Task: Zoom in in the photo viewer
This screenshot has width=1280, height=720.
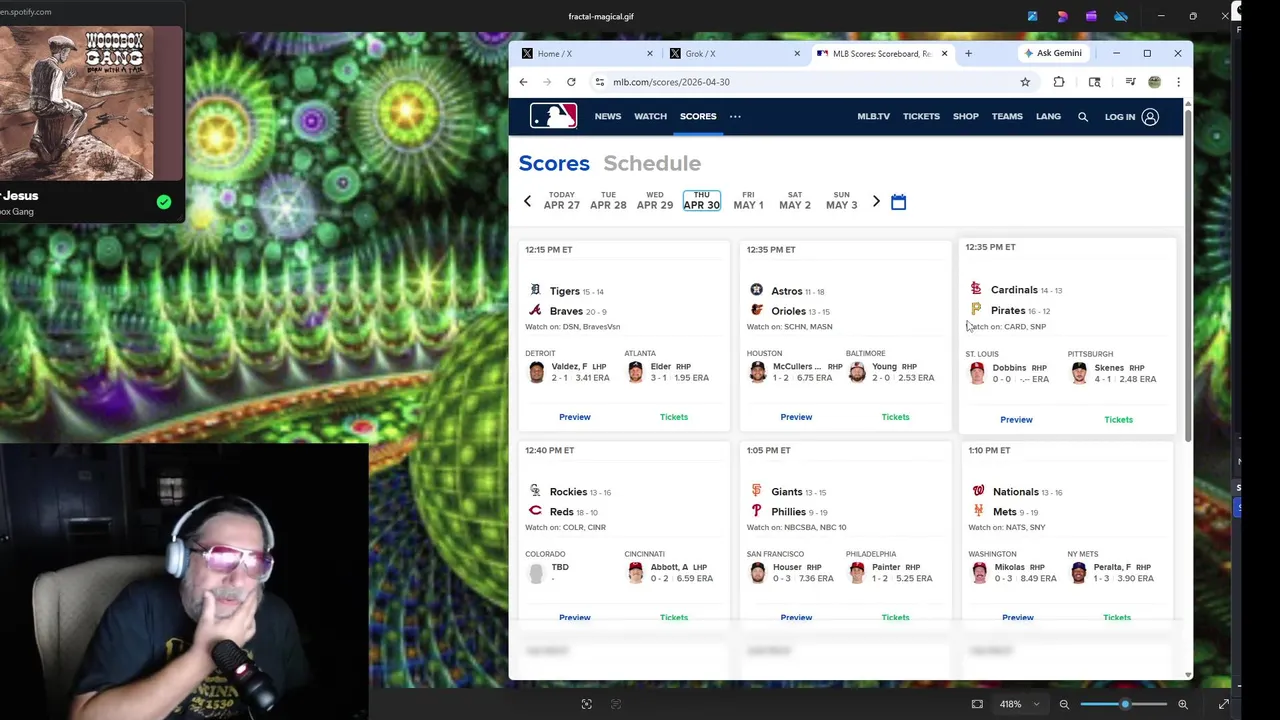Action: (1183, 704)
